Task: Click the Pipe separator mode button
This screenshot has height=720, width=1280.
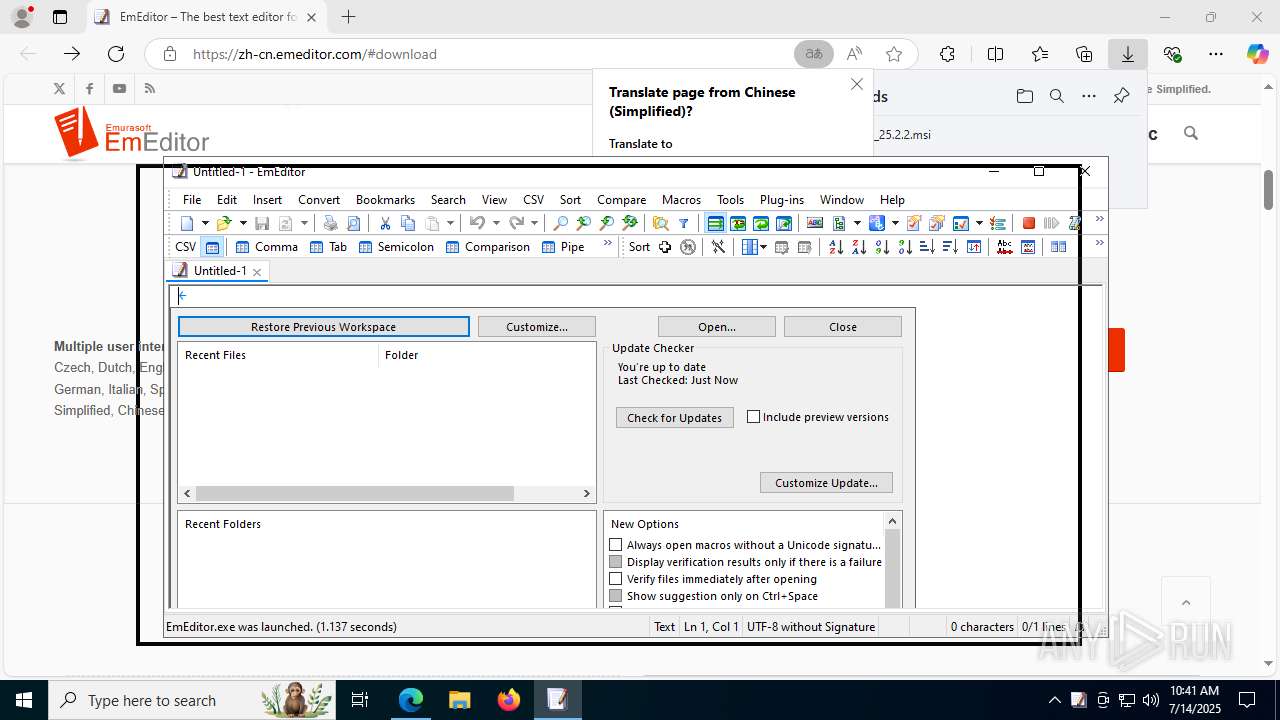Action: click(563, 247)
